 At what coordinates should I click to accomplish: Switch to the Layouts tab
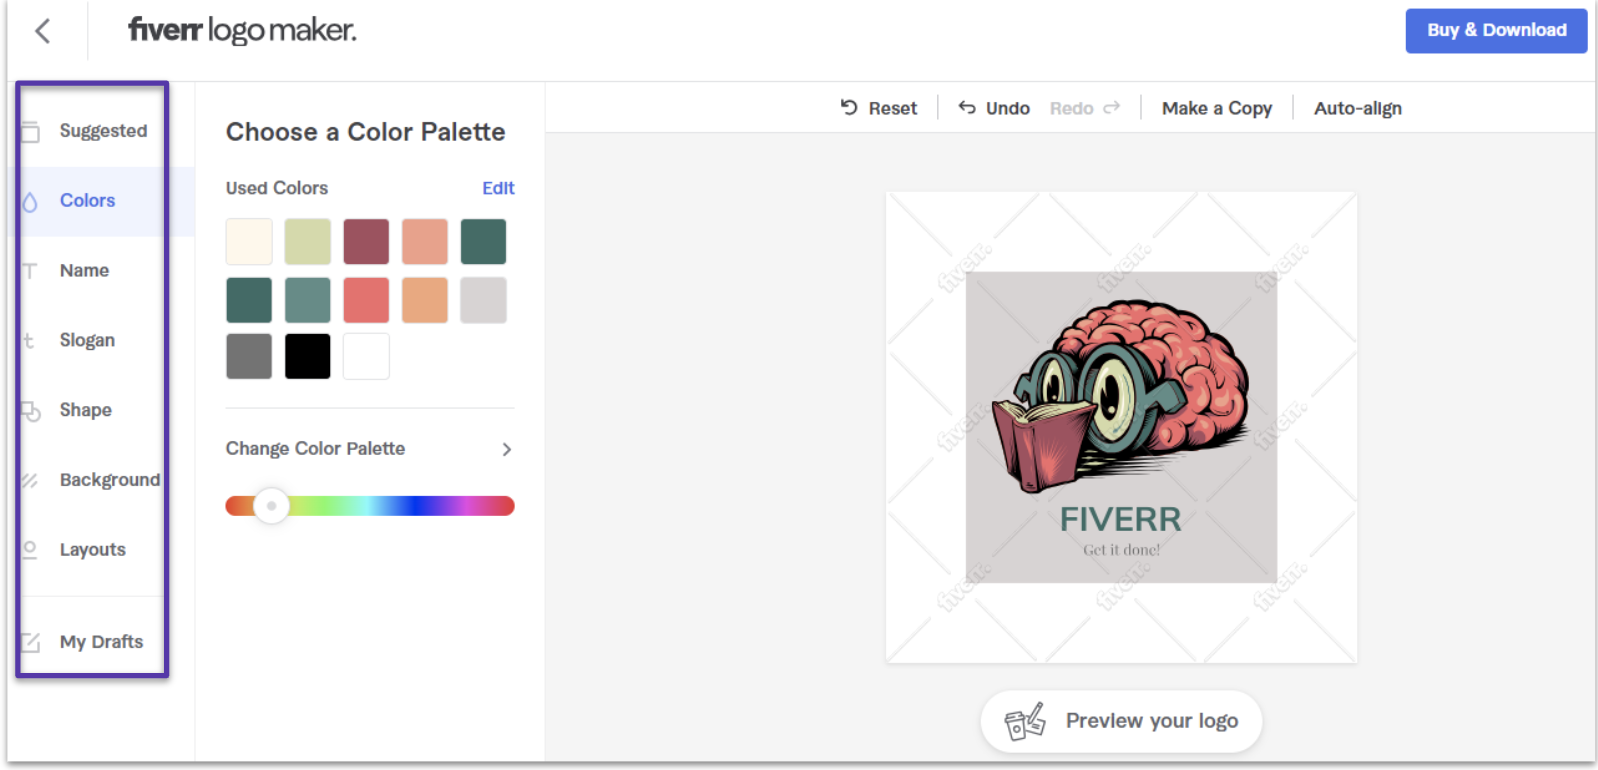tap(92, 550)
